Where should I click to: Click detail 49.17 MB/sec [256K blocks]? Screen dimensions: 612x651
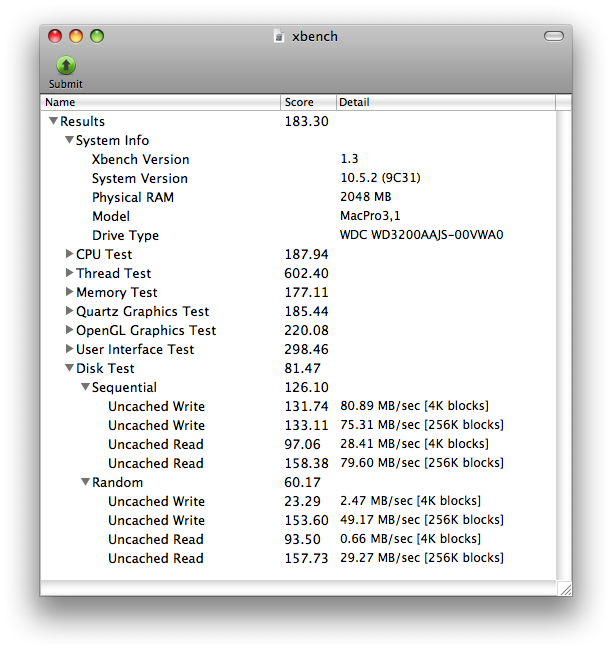point(422,520)
